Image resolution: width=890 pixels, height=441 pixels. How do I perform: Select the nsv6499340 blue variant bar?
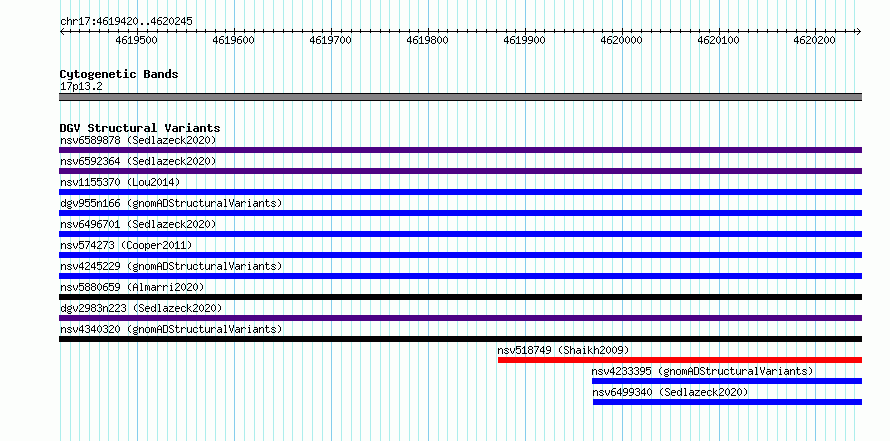728,402
